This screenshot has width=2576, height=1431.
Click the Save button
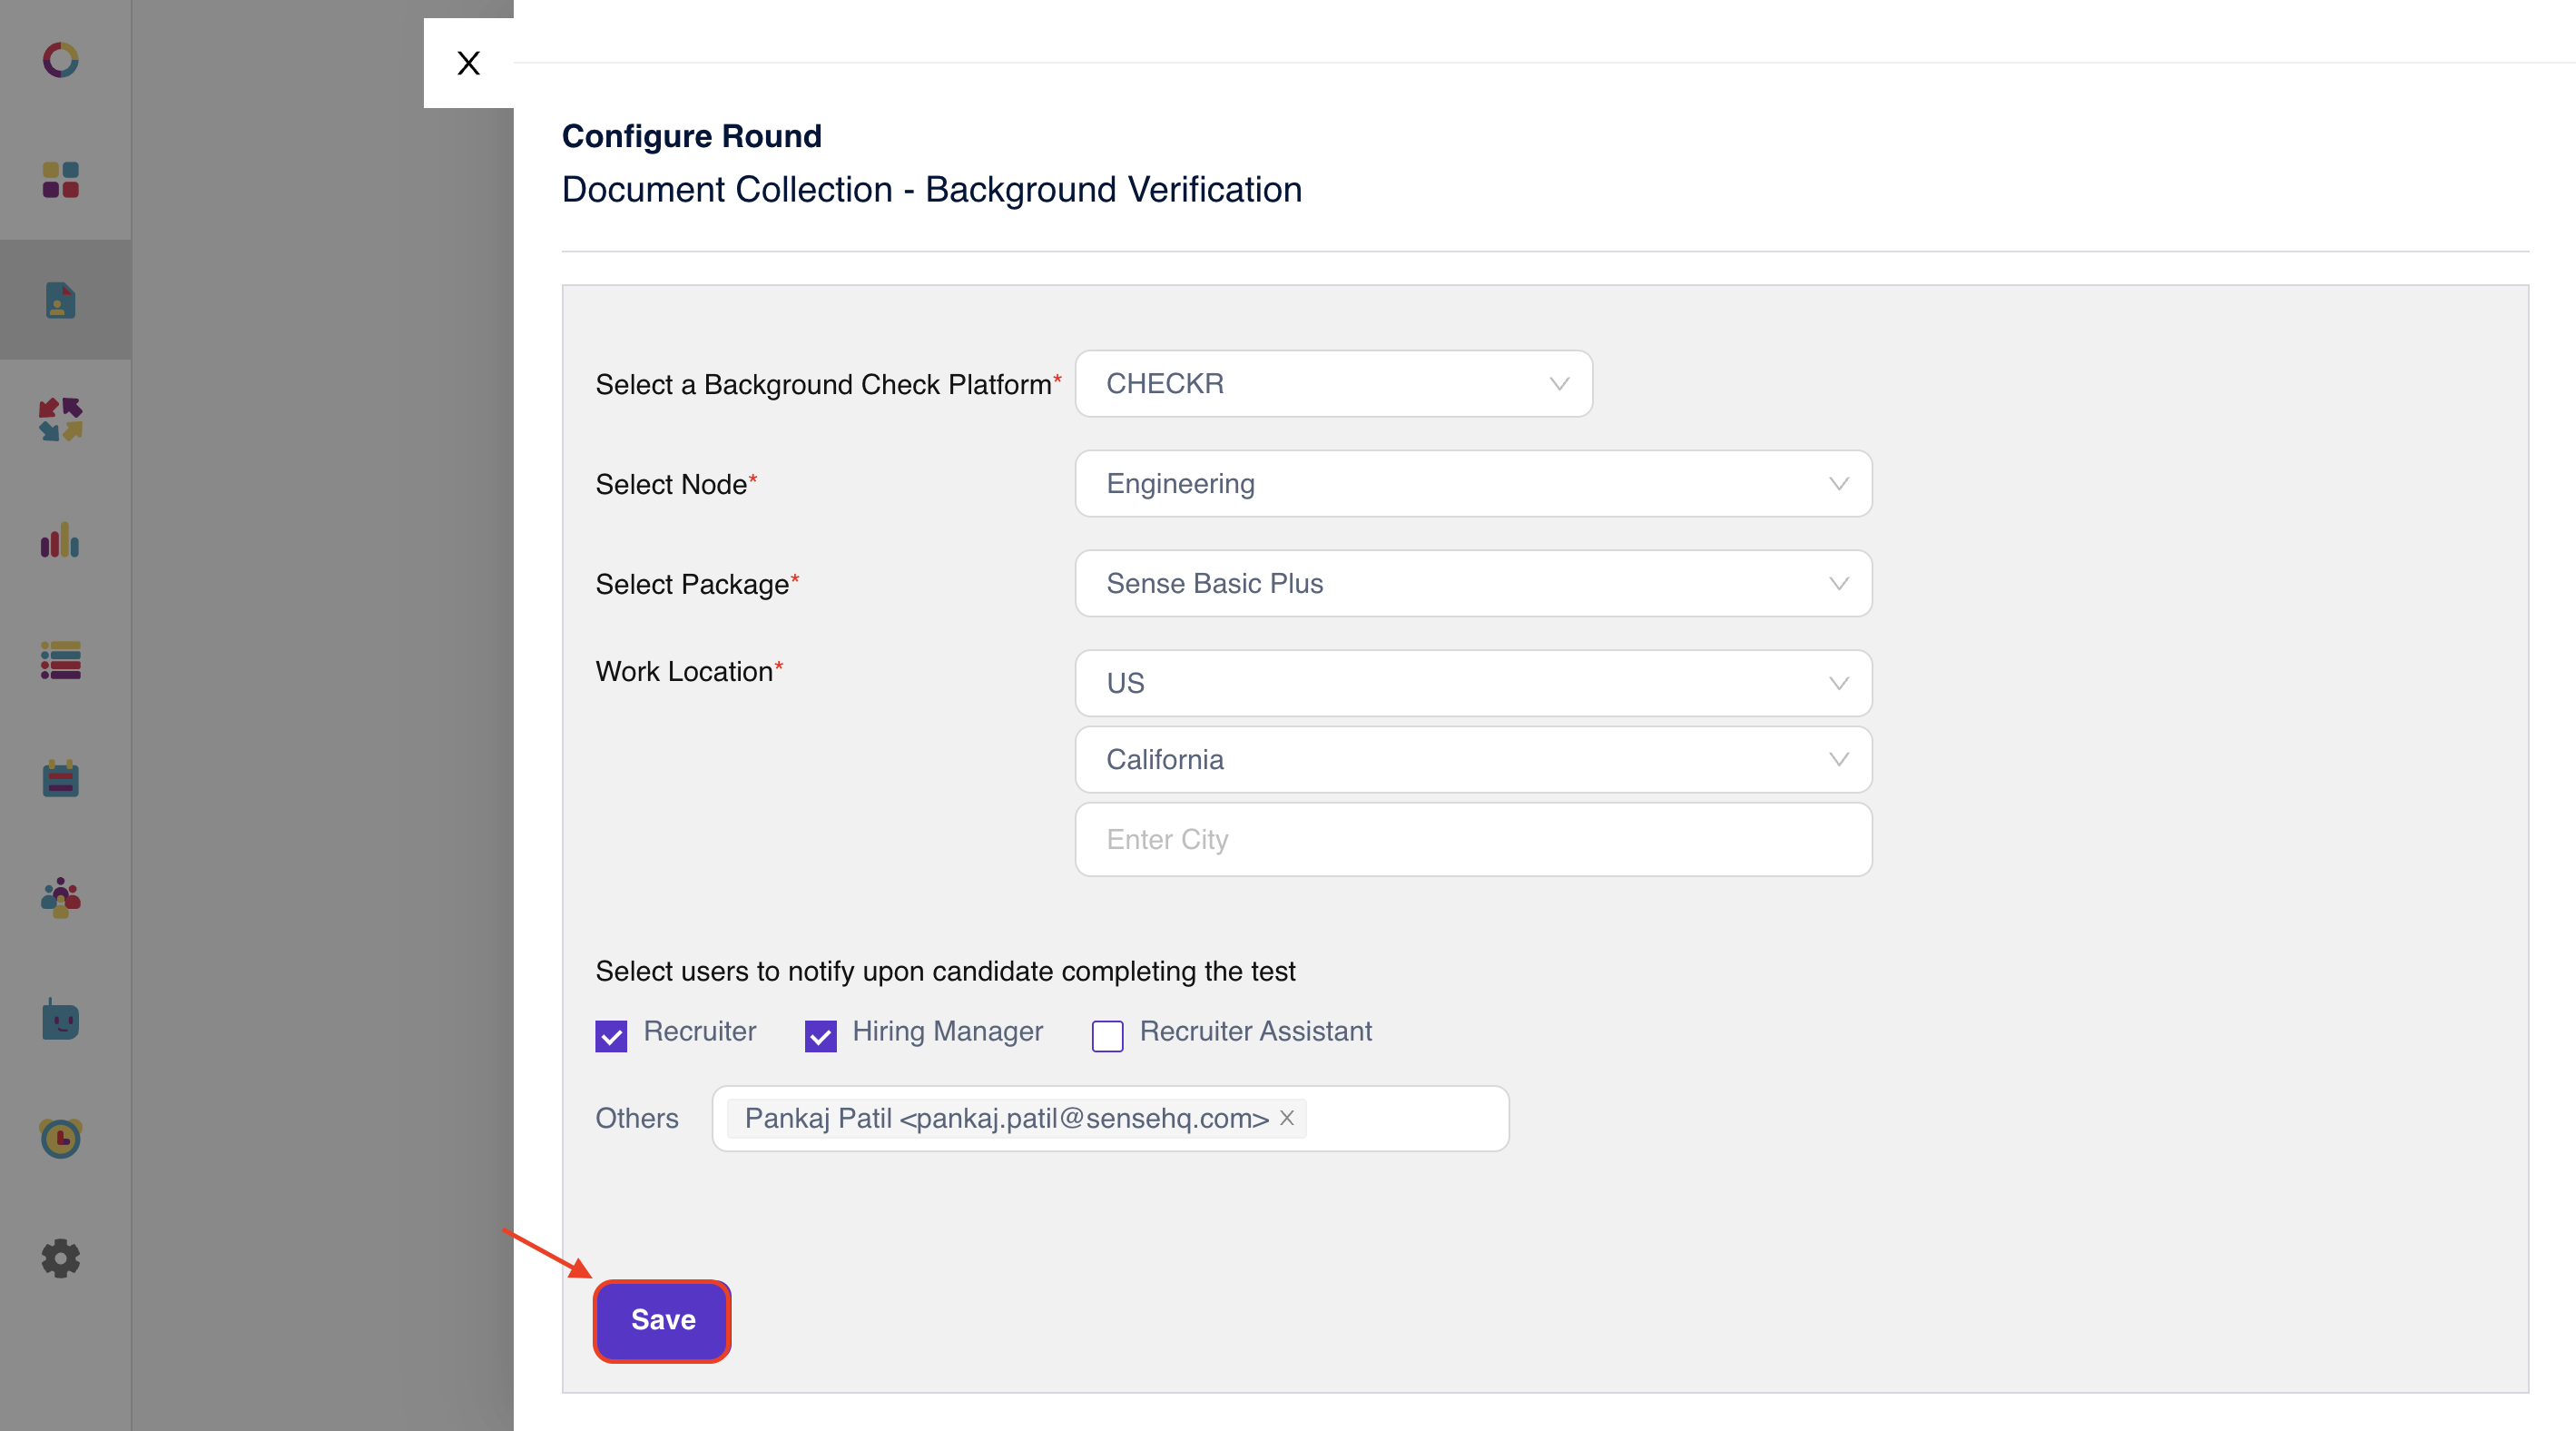coord(662,1321)
